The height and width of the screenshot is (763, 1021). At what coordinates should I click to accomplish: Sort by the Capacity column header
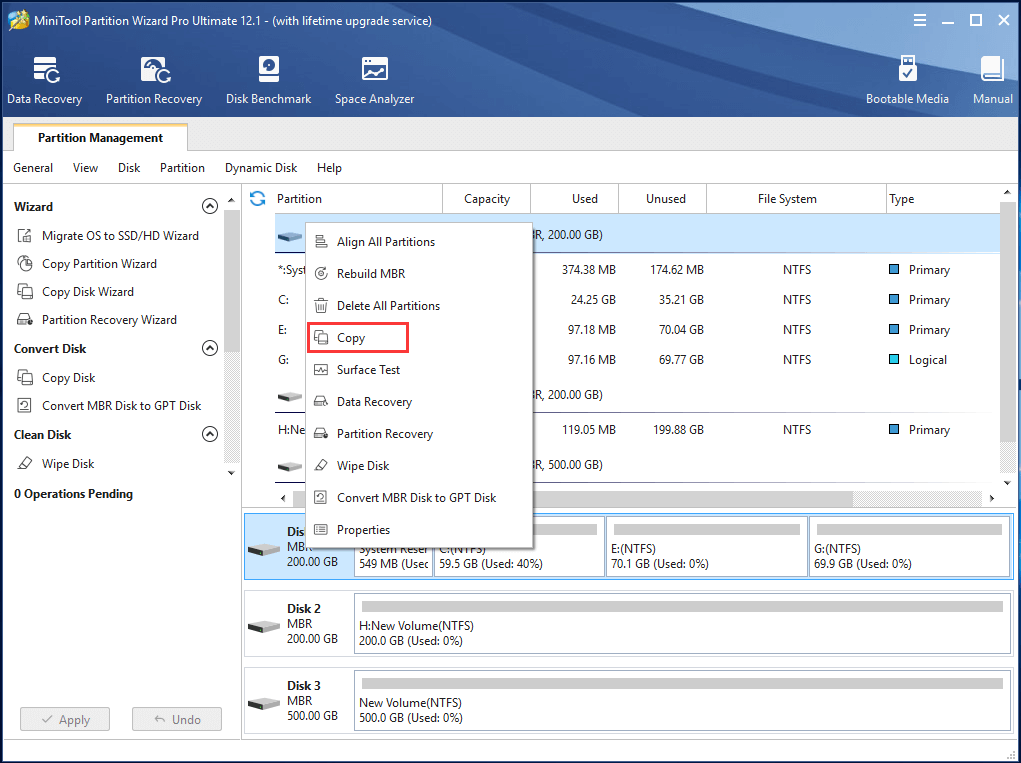pyautogui.click(x=486, y=199)
